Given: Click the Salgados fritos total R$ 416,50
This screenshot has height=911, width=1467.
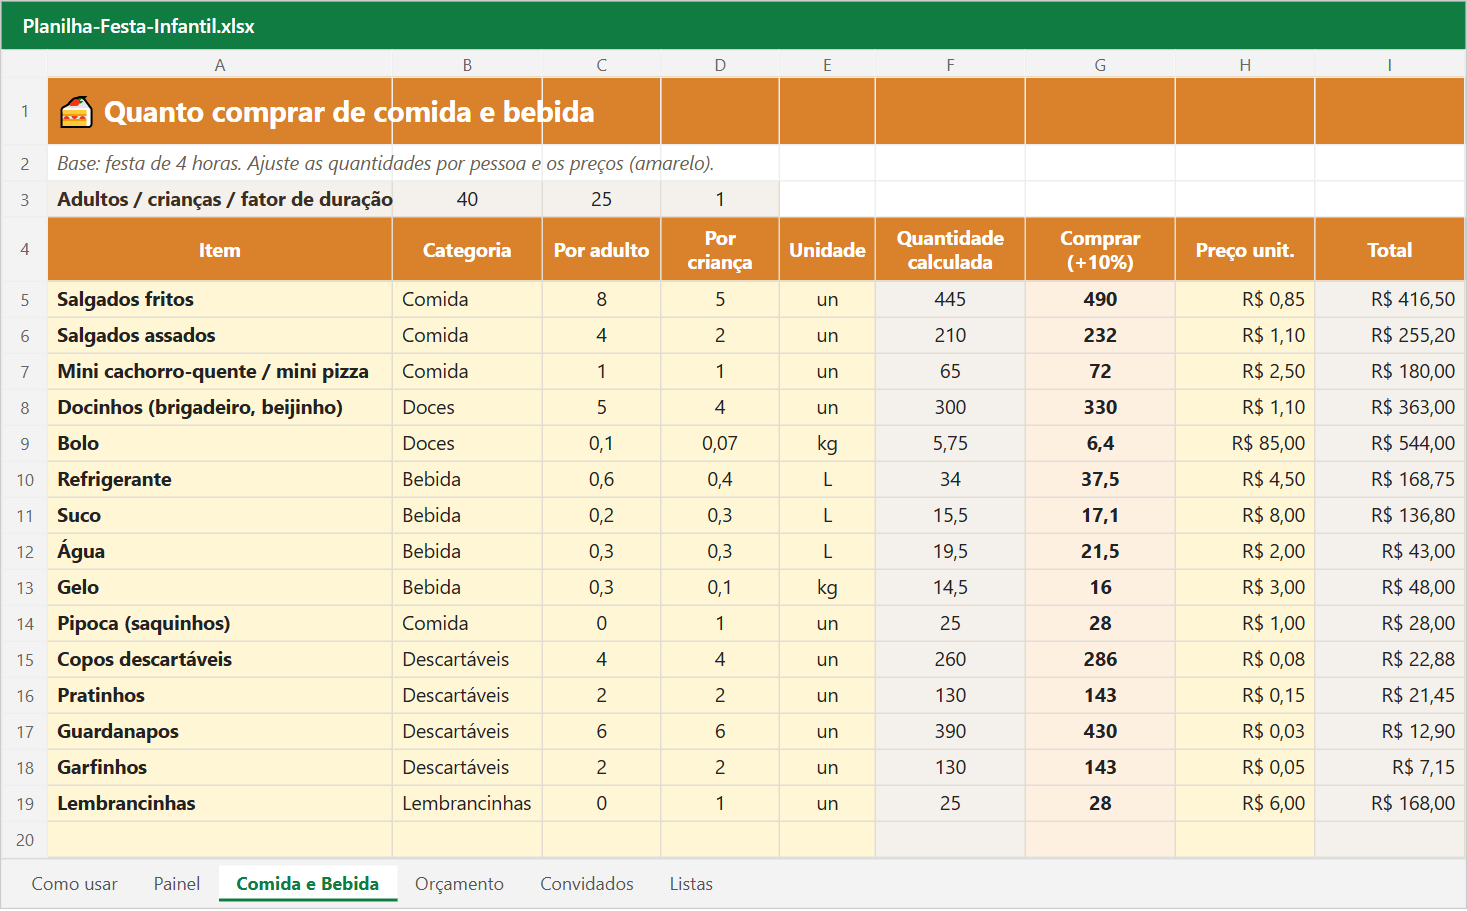Looking at the screenshot, I should click(1390, 300).
